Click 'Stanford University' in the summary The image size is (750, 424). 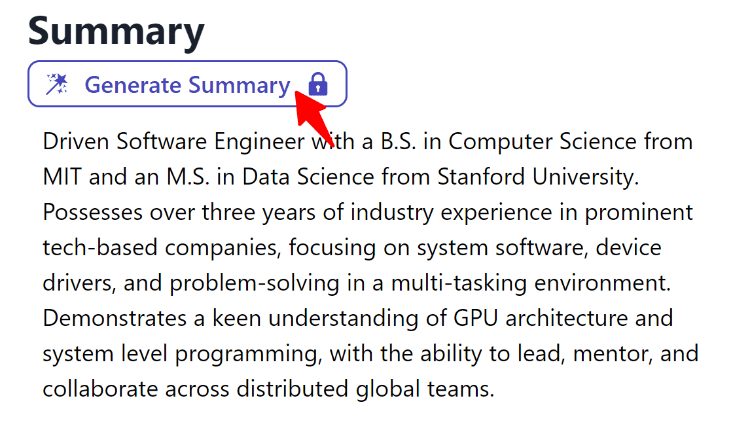538,177
